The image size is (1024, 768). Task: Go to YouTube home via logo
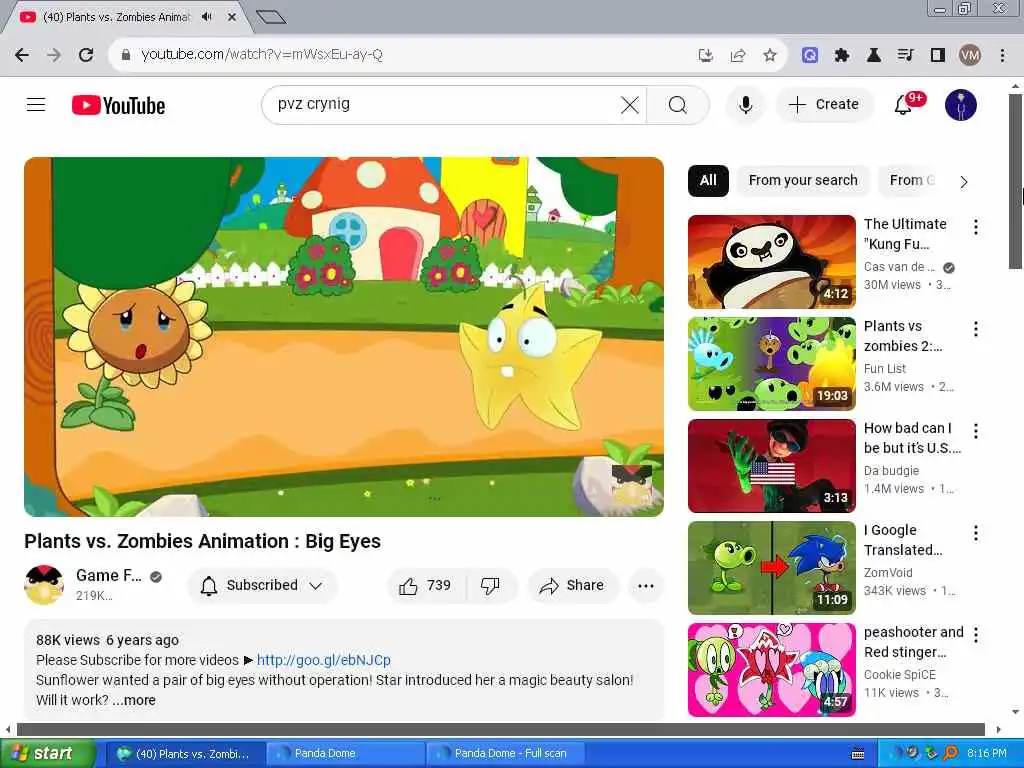coord(118,105)
